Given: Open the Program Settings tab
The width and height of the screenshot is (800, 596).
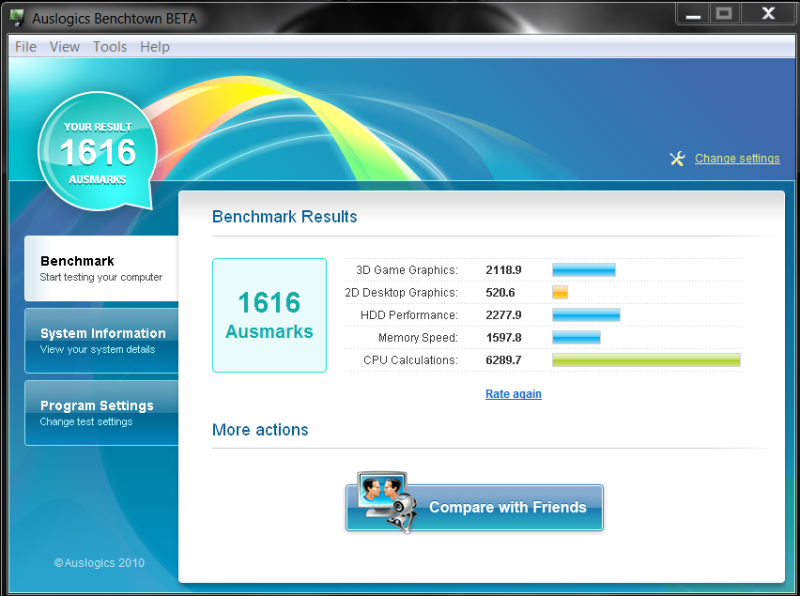Looking at the screenshot, I should click(102, 413).
